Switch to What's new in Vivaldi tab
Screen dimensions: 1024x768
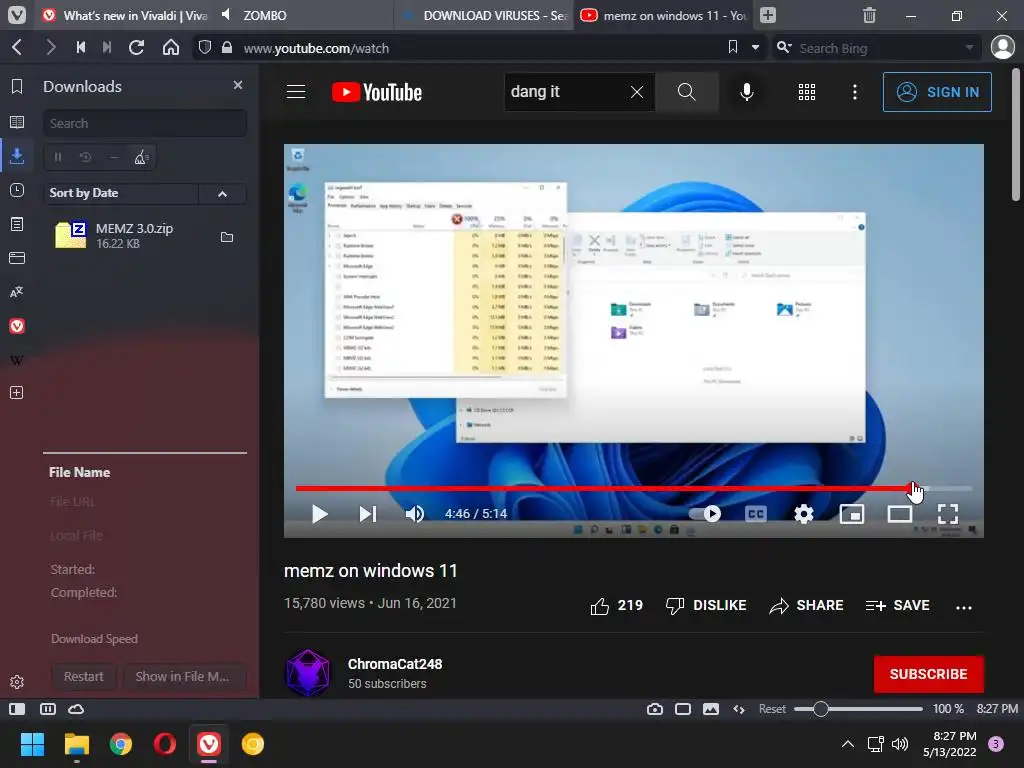coord(125,15)
